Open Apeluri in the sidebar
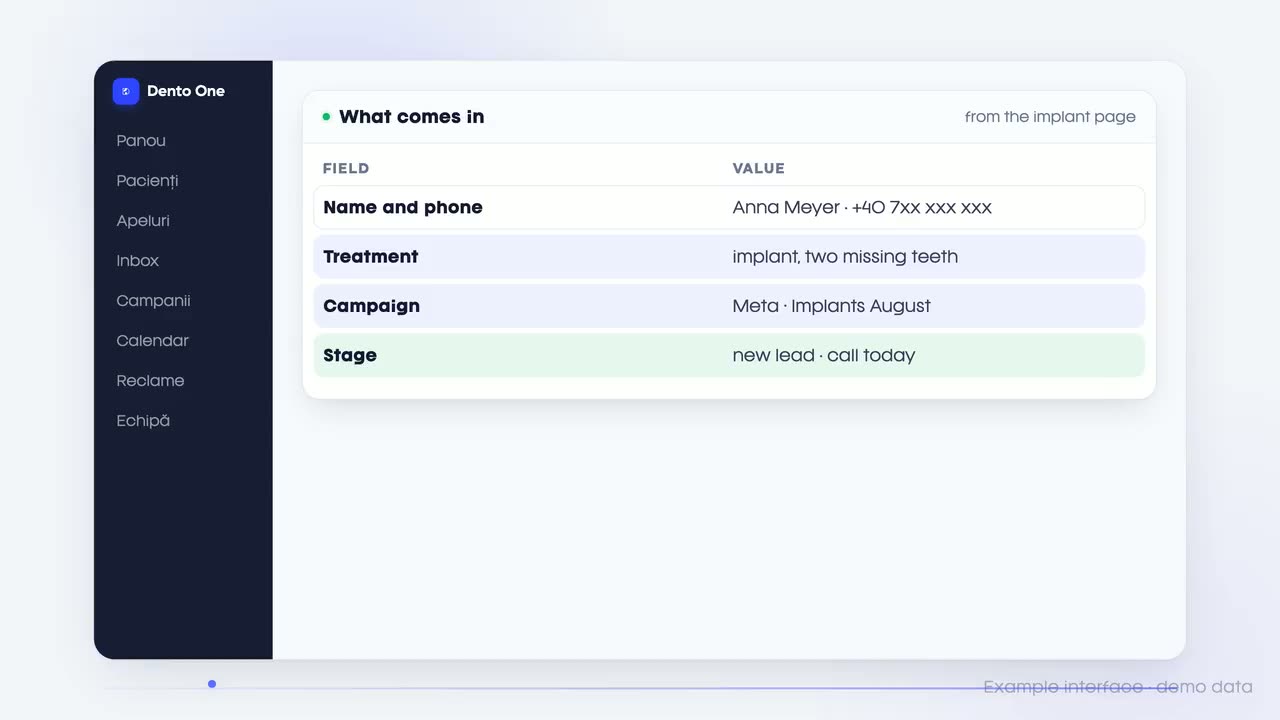 (143, 221)
